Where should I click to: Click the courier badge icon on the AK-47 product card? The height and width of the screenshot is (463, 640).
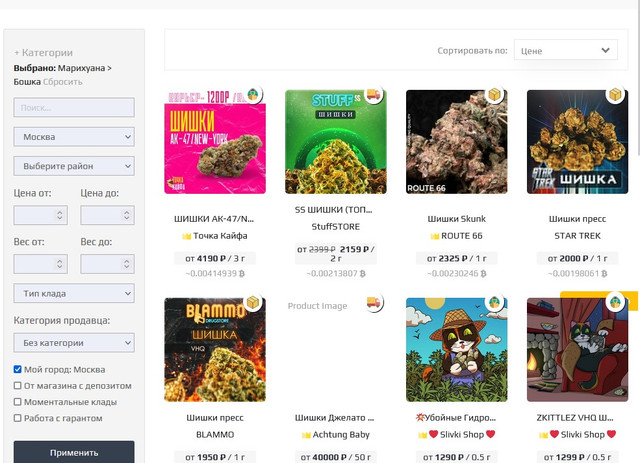(x=253, y=95)
